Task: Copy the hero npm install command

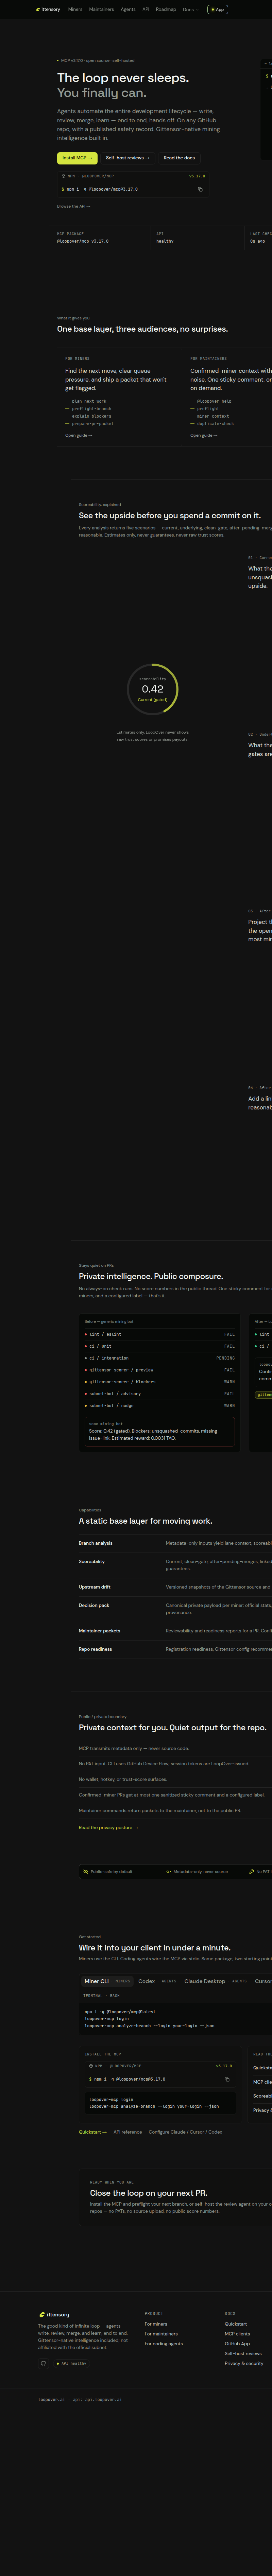Action: tap(200, 189)
